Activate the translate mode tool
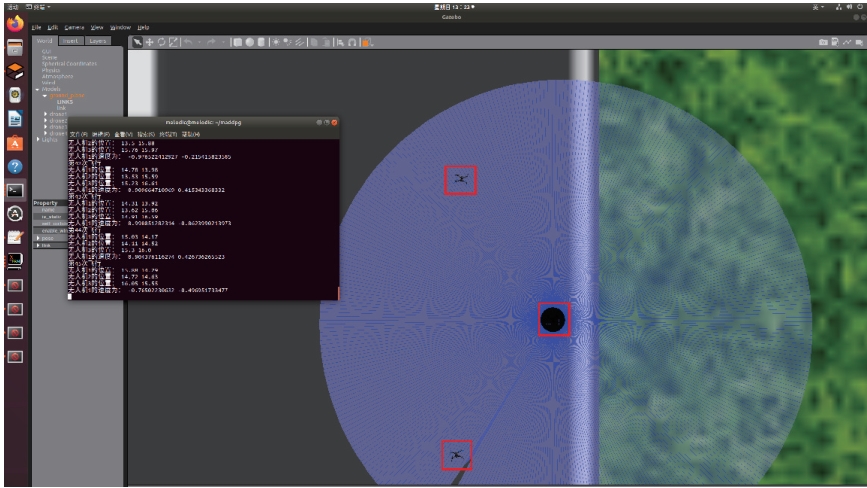Viewport: 867px width, 488px height. coord(149,42)
